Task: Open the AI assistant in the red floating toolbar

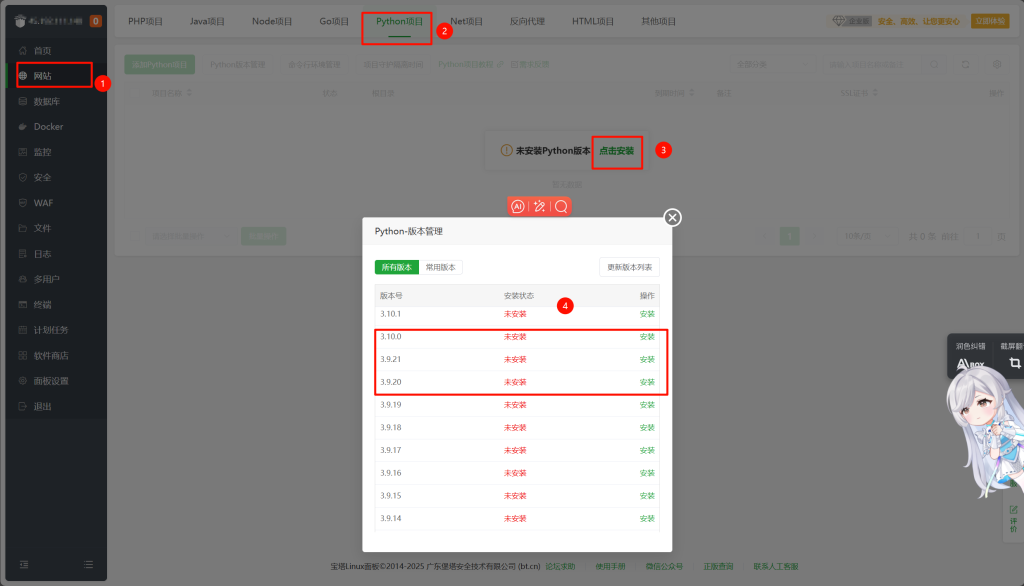Action: pyautogui.click(x=517, y=204)
